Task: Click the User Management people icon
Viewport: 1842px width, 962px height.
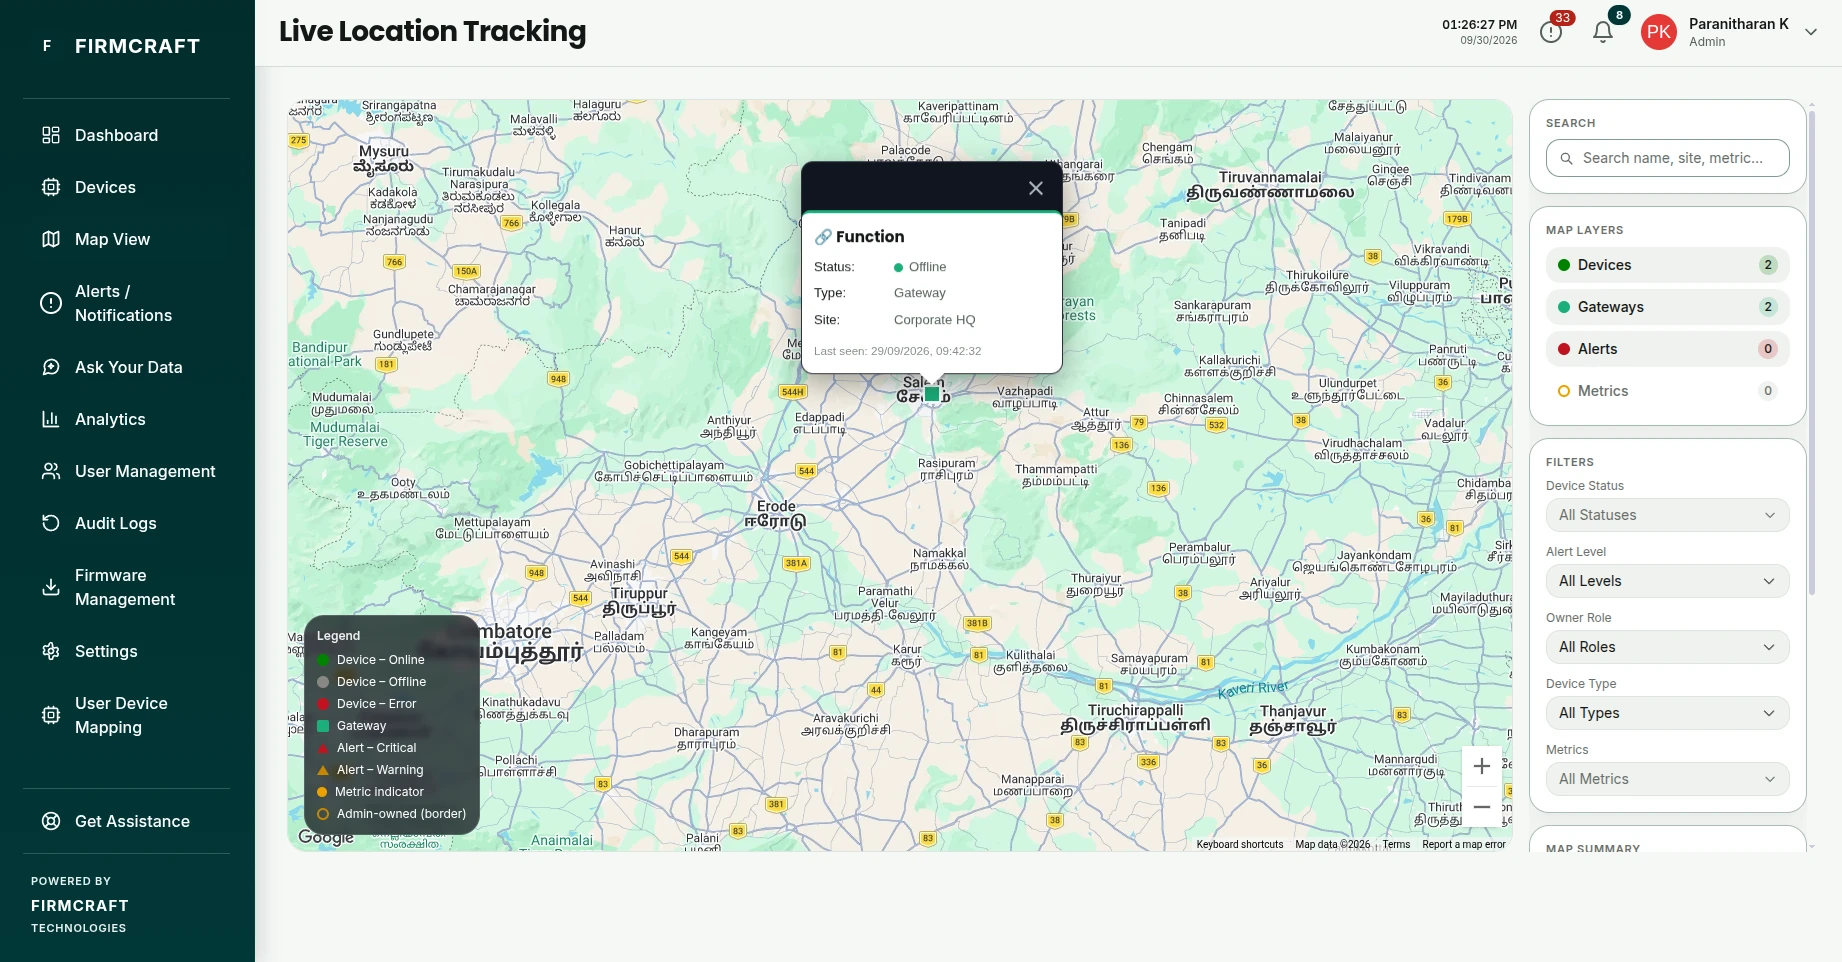Action: (x=51, y=471)
